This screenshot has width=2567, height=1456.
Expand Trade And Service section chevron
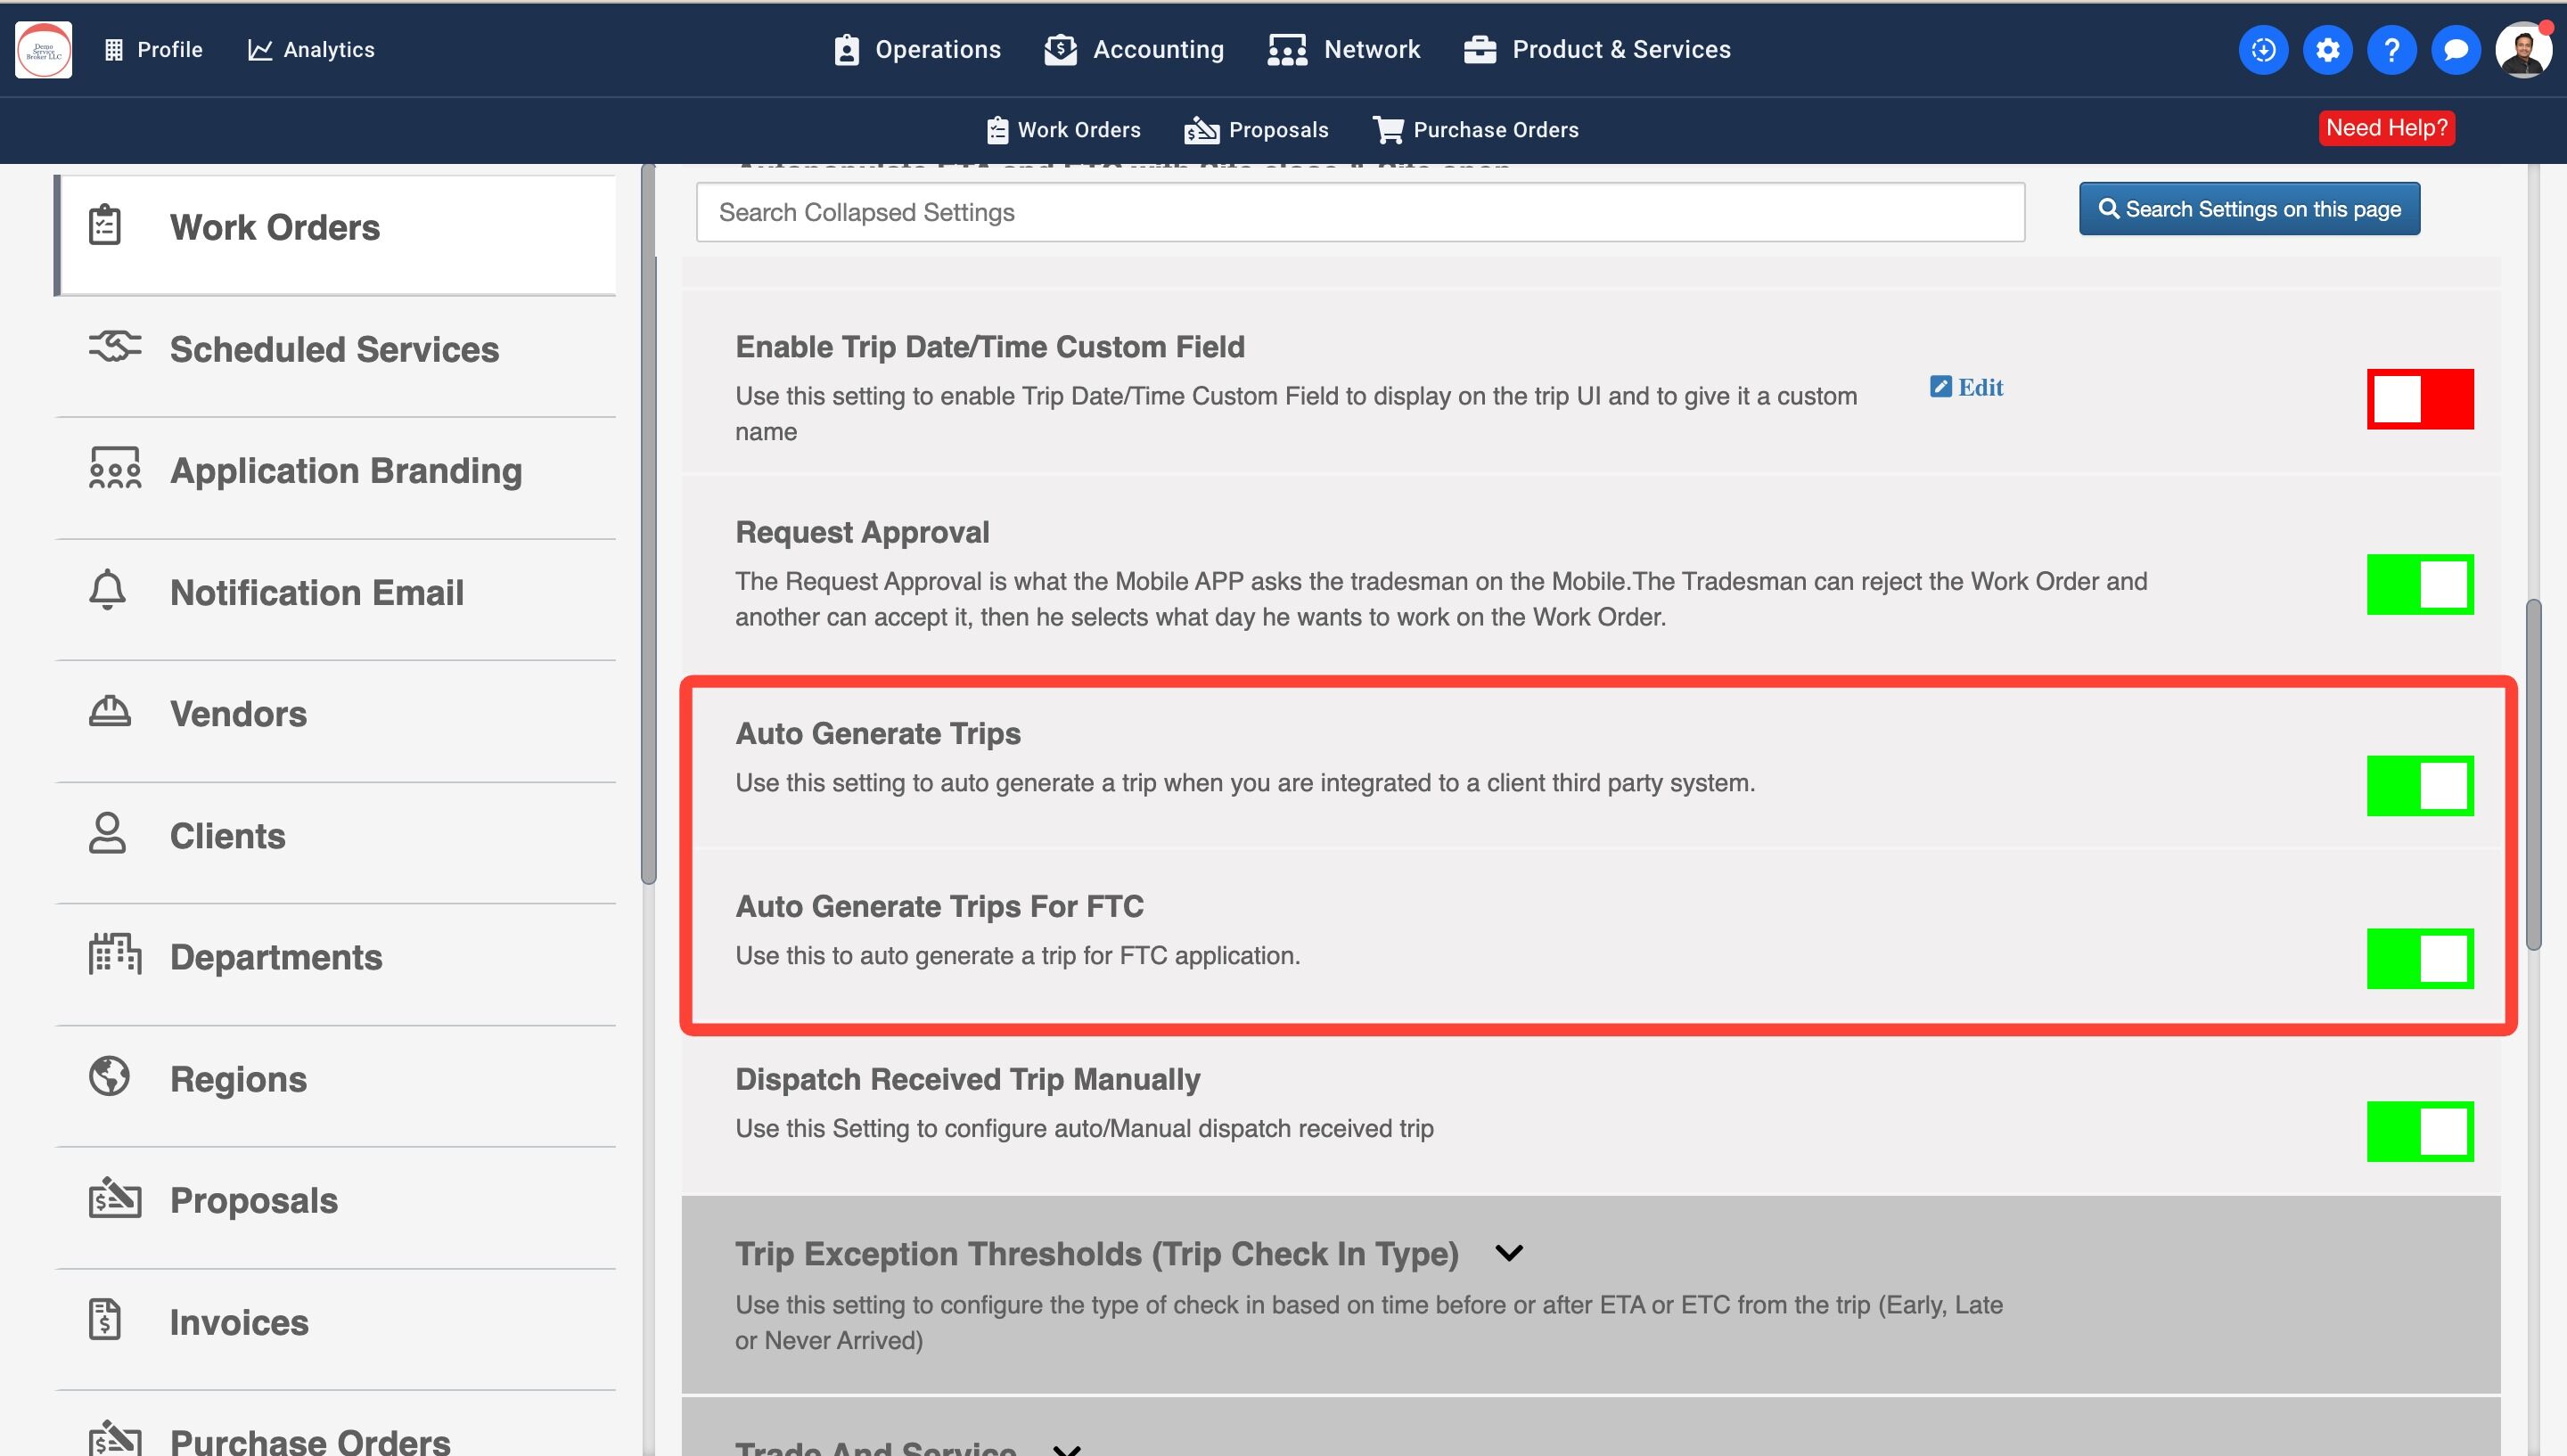click(x=1067, y=1447)
